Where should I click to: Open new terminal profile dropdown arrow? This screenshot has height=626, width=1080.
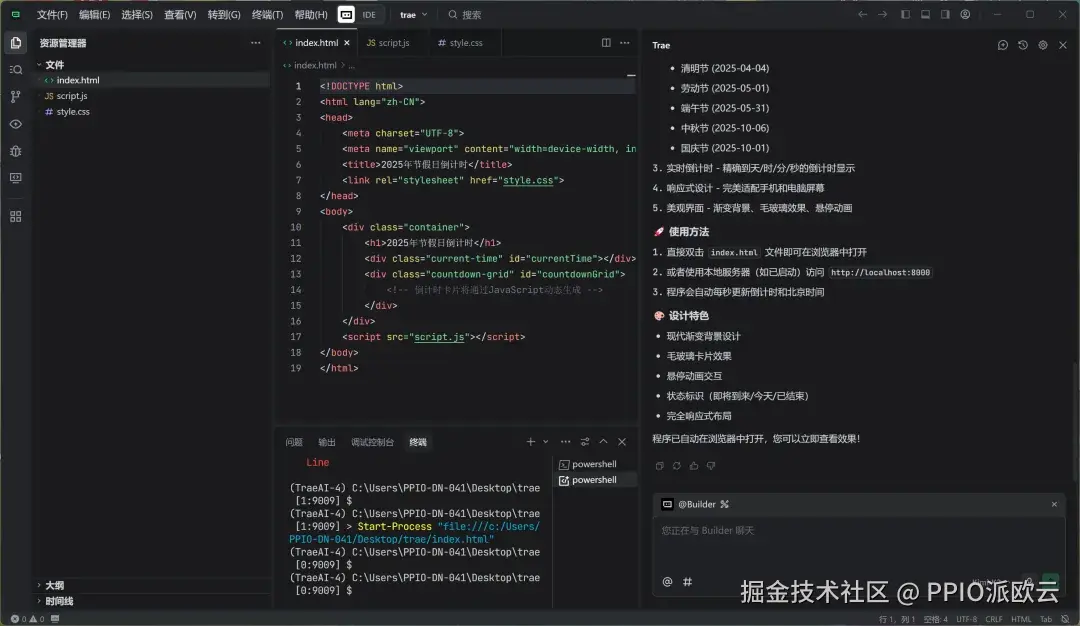click(546, 441)
